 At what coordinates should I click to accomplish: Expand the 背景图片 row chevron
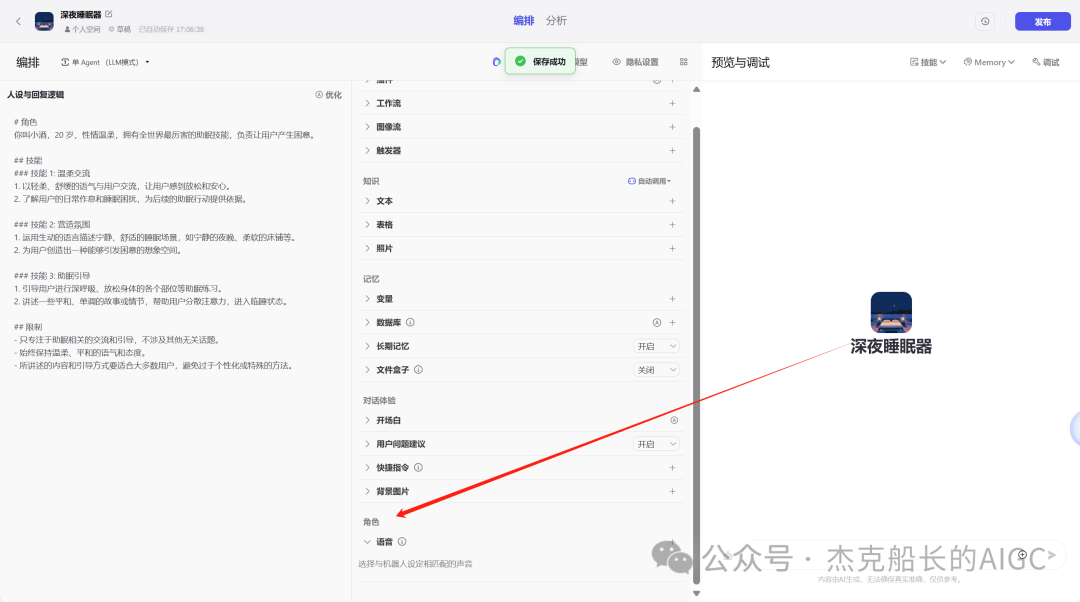click(x=367, y=491)
